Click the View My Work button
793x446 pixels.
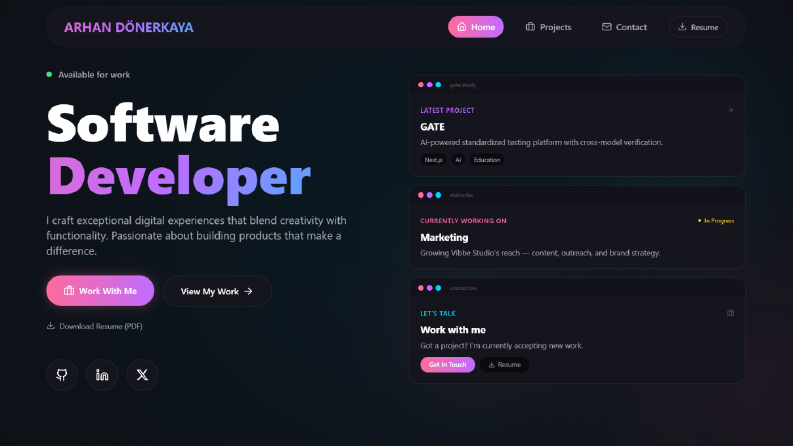217,291
